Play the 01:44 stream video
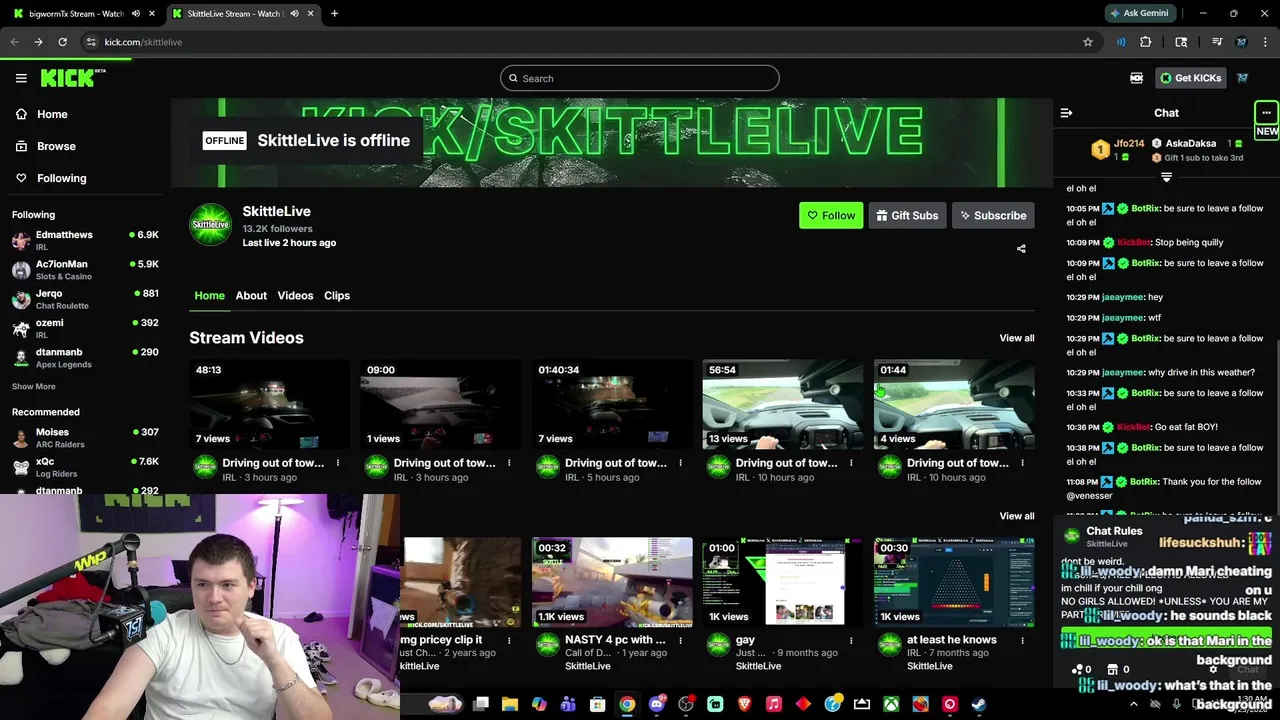 click(x=953, y=404)
